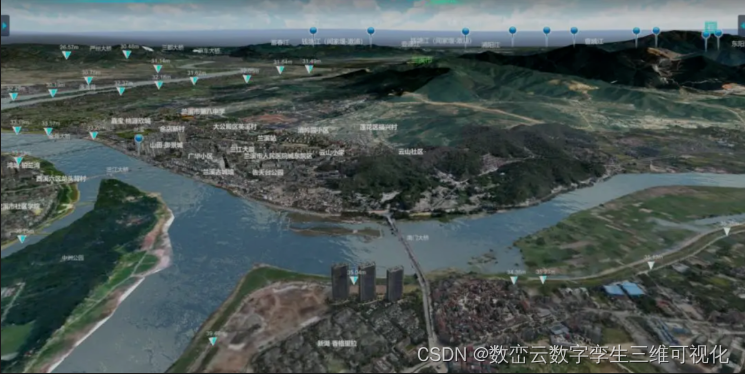745x374 pixels.
Task: Select the 34.36m triangle marker
Action: (514, 280)
